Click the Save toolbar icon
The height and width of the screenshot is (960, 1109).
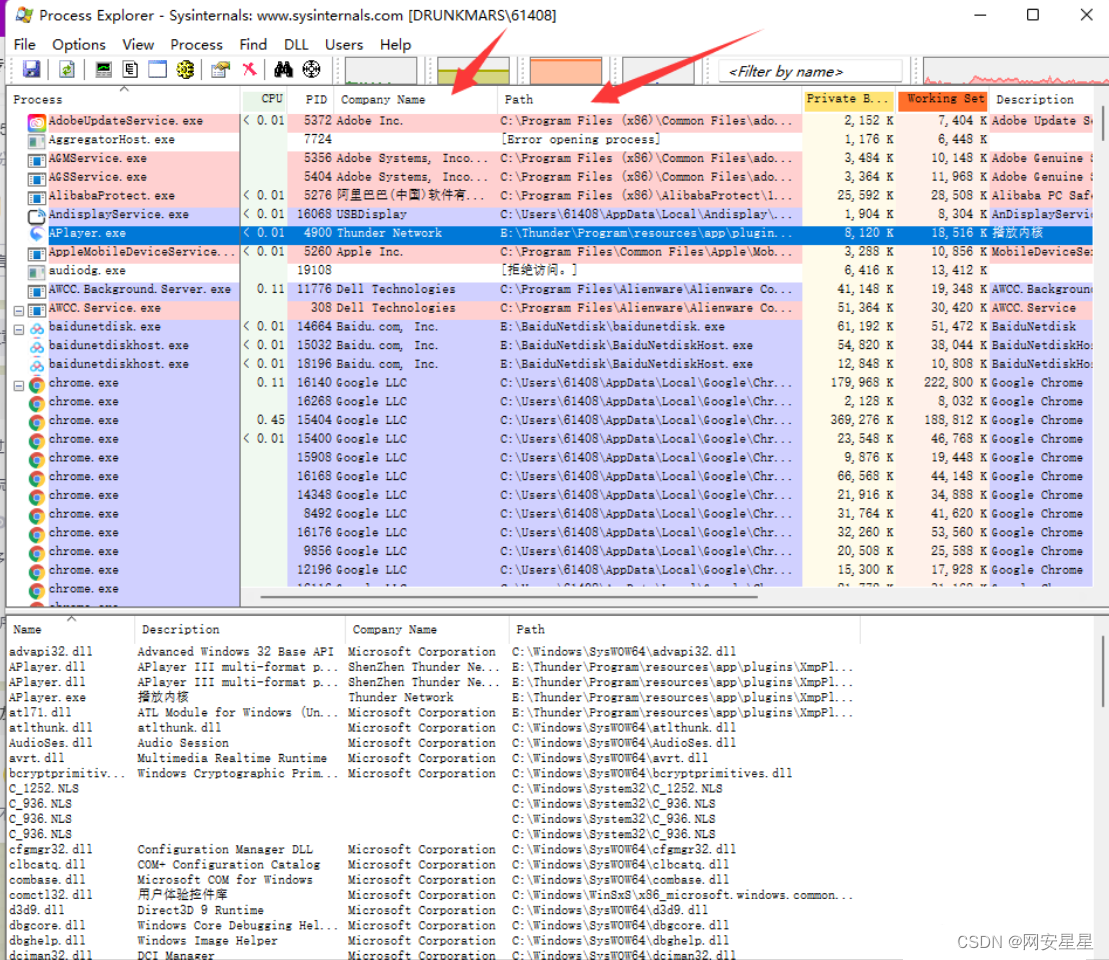(x=32, y=69)
